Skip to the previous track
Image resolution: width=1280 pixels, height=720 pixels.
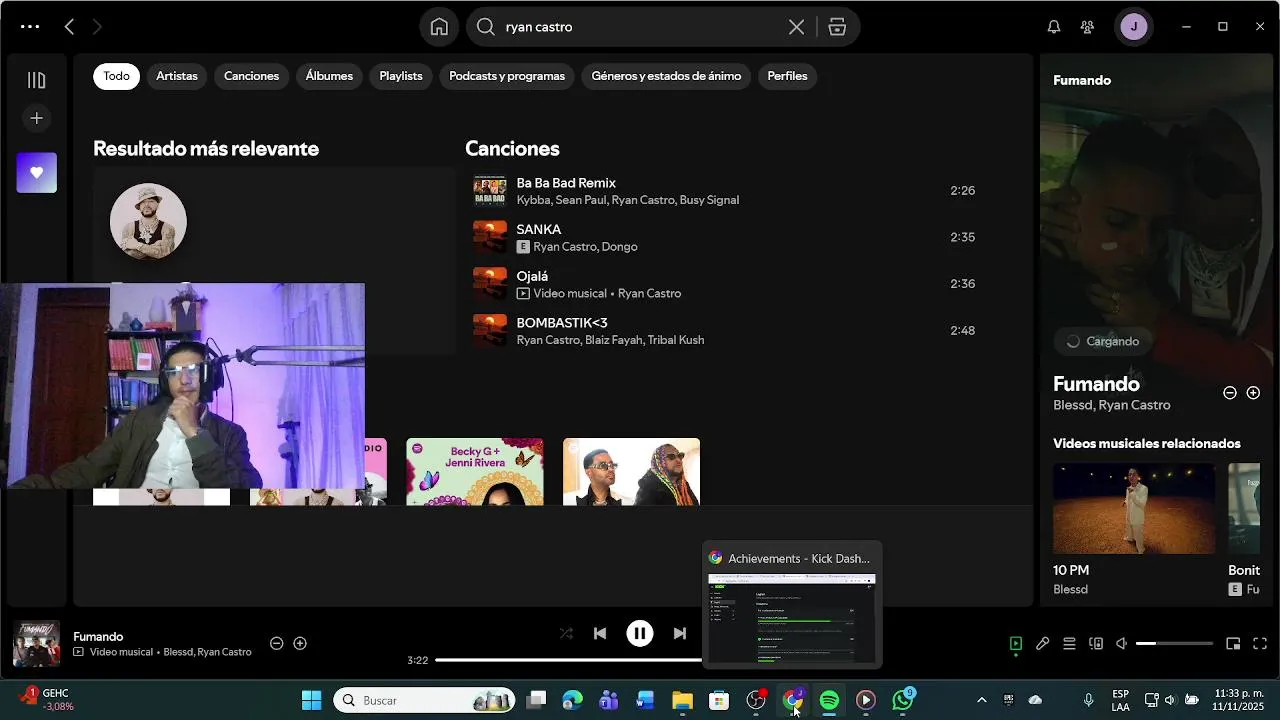click(x=600, y=633)
